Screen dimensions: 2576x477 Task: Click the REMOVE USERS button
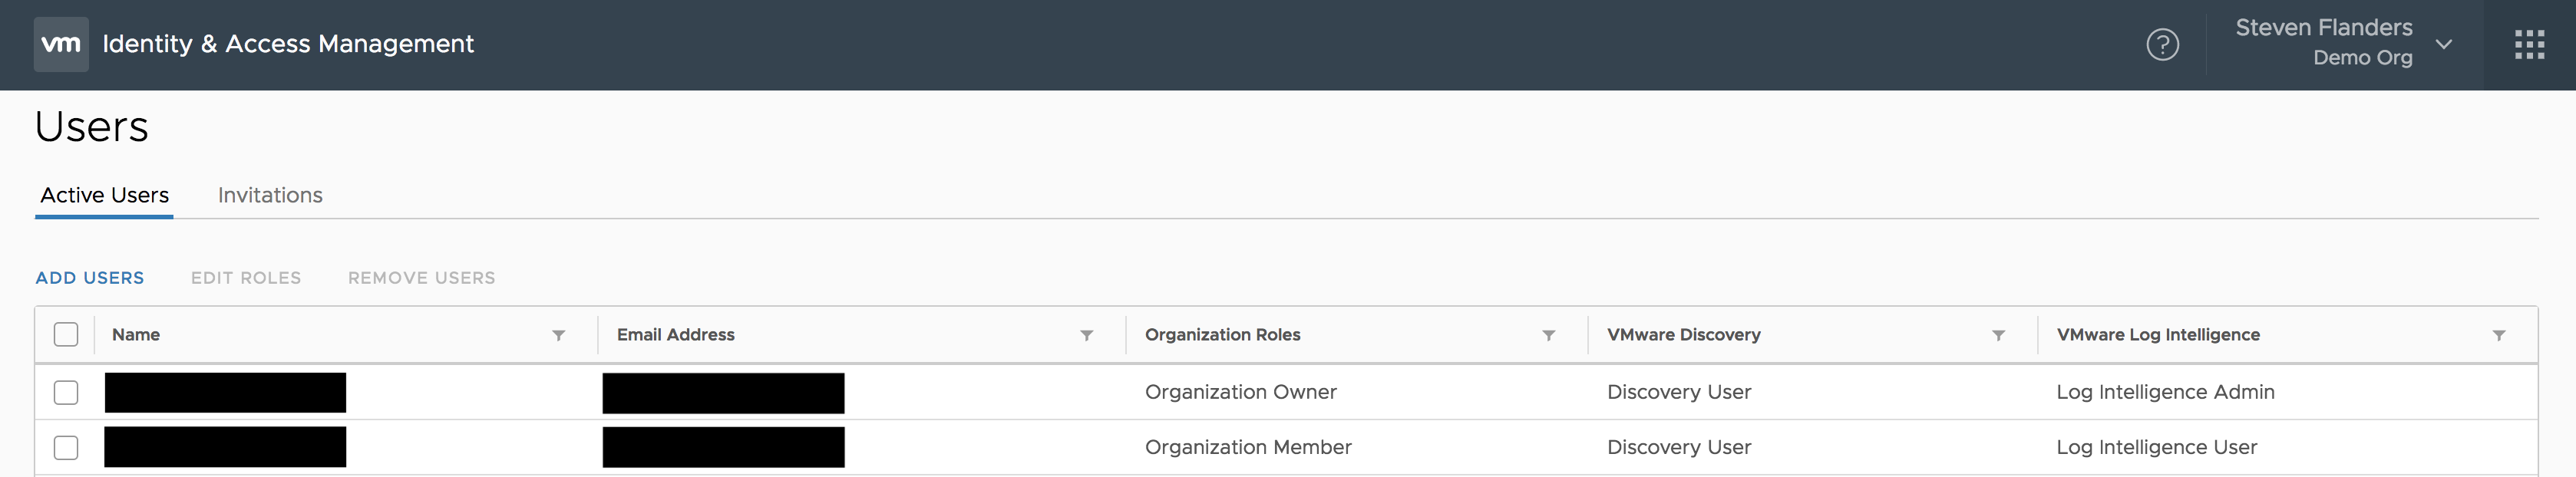tap(421, 278)
